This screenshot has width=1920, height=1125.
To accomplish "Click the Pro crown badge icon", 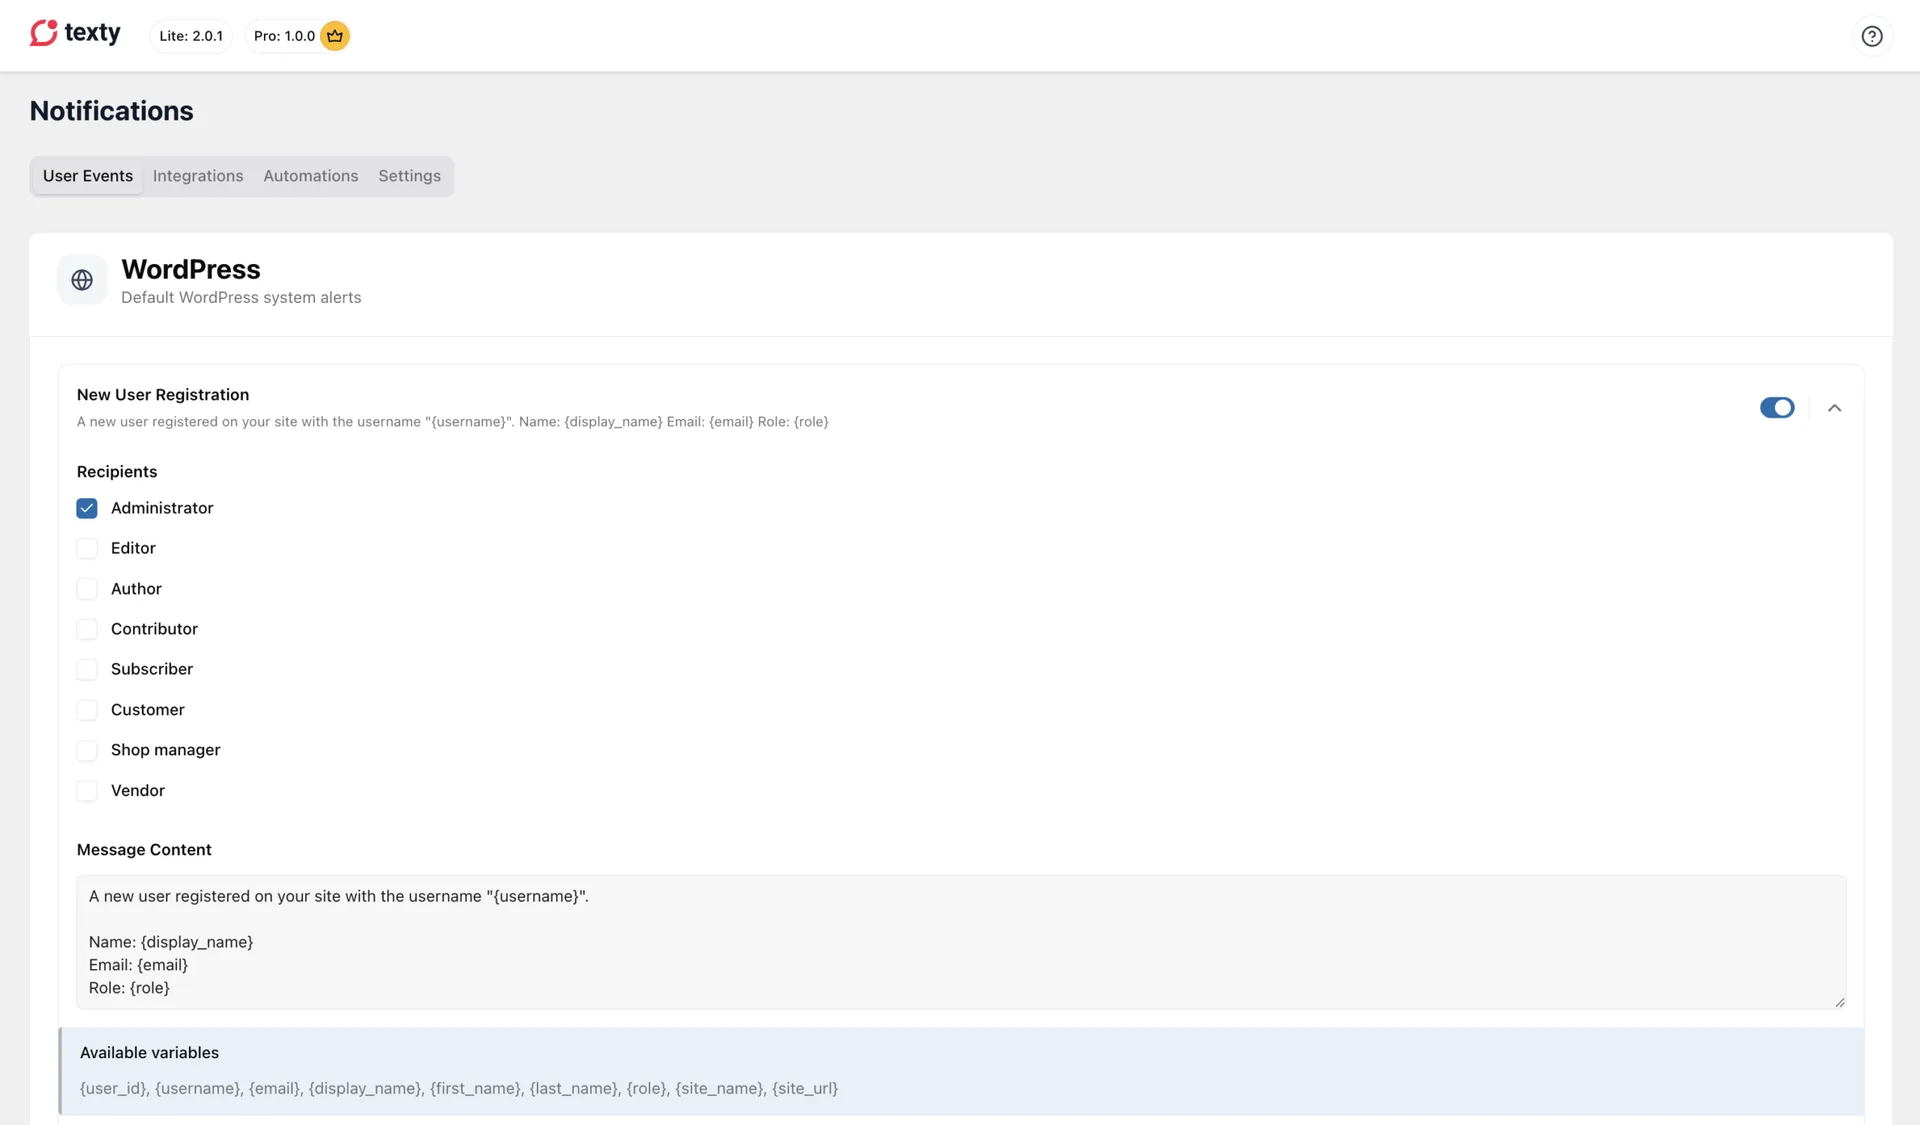I will tap(335, 36).
